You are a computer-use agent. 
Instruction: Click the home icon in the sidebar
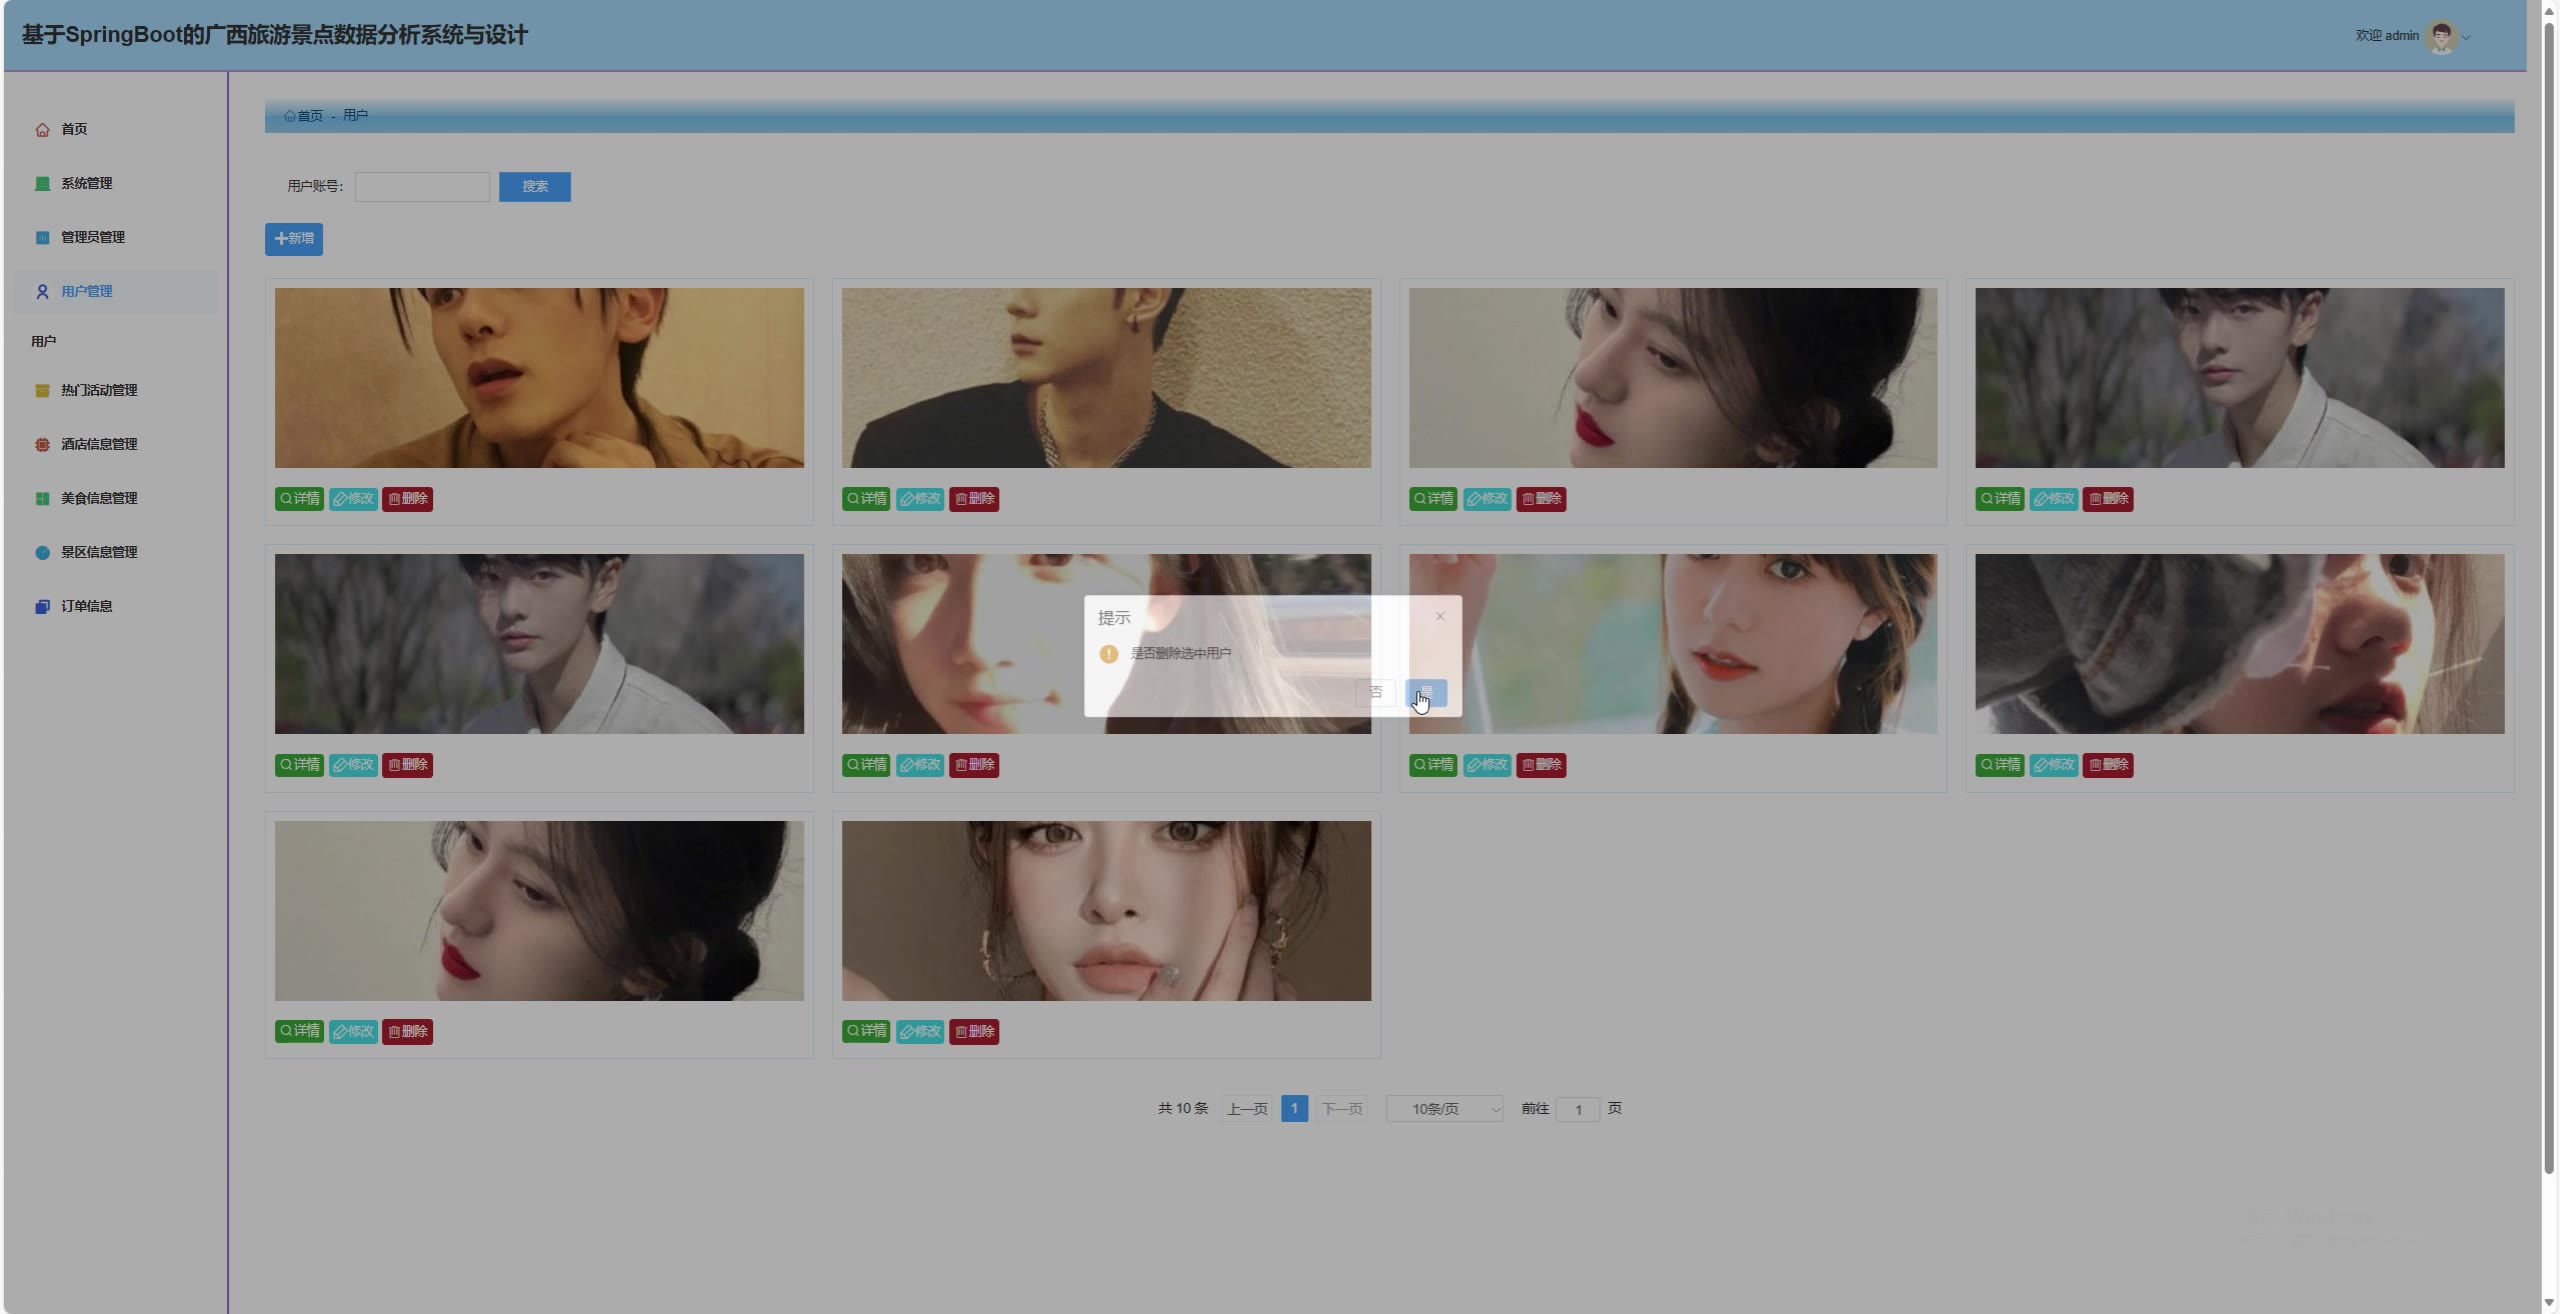(x=42, y=130)
